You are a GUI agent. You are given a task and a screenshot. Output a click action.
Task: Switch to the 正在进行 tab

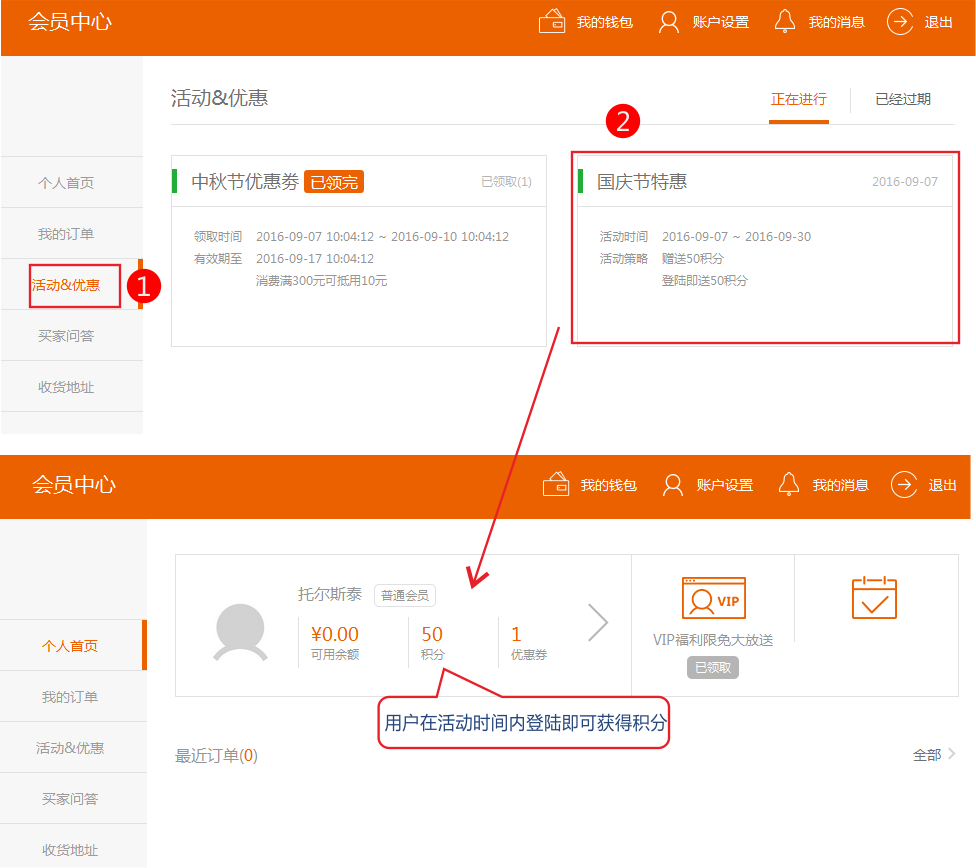798,99
